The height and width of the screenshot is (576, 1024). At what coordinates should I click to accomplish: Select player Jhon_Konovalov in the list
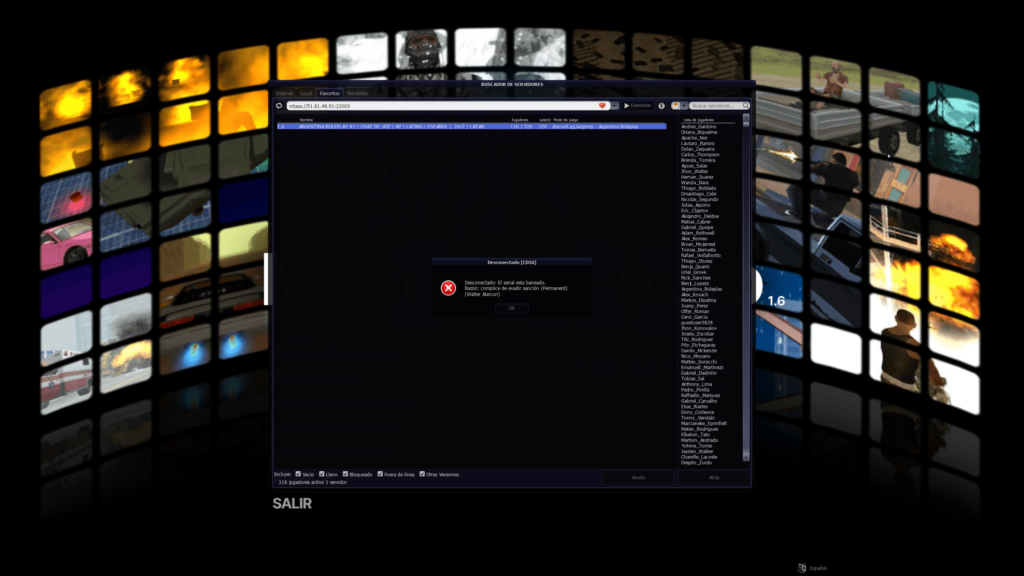[699, 328]
